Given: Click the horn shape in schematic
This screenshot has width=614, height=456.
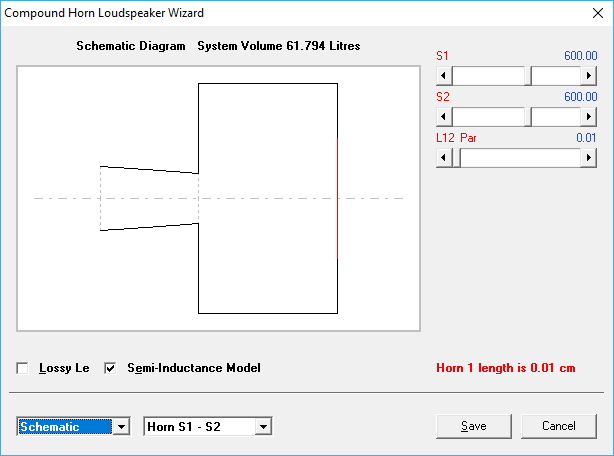Looking at the screenshot, I should pyautogui.click(x=149, y=198).
